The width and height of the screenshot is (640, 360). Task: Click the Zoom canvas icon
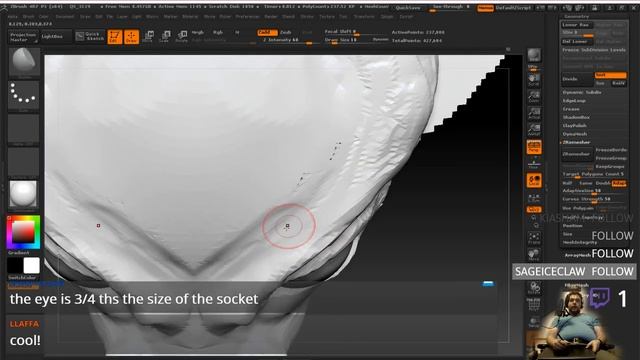pos(534,96)
